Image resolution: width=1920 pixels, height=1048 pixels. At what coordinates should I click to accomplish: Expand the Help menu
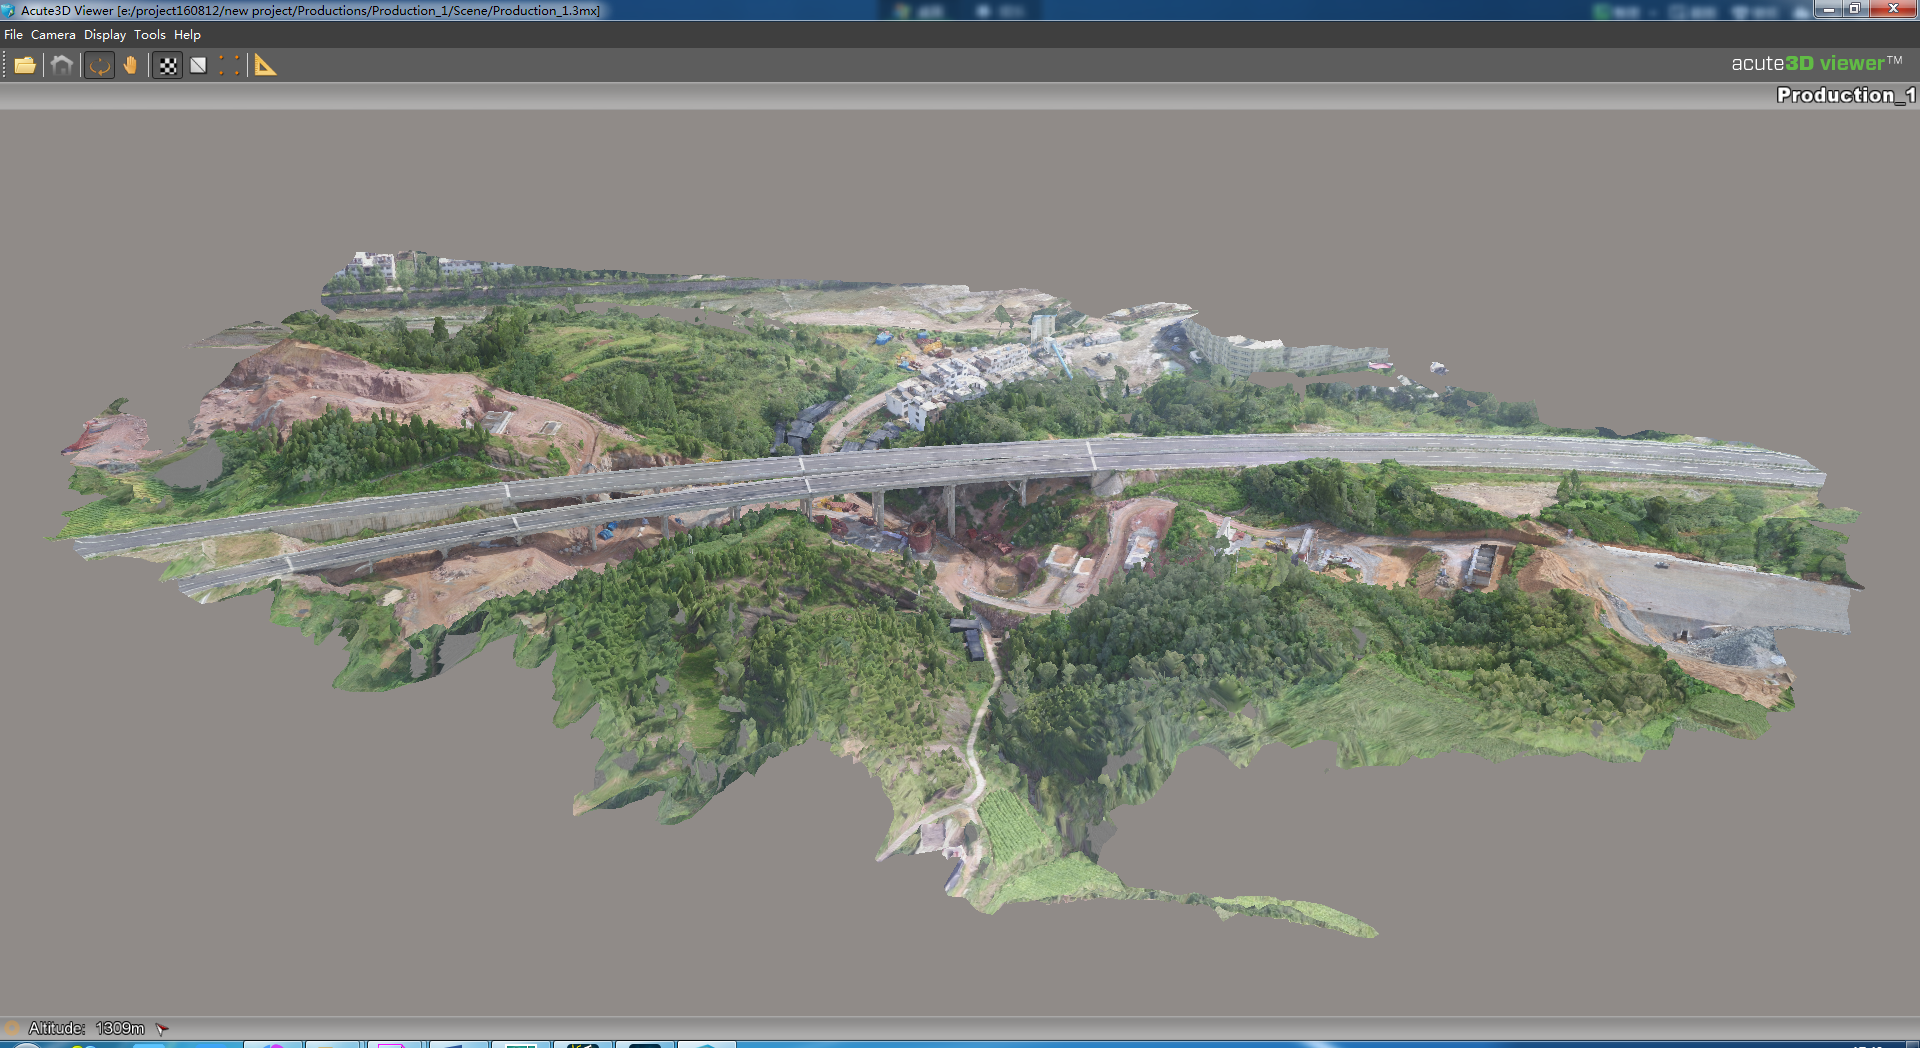click(x=187, y=35)
